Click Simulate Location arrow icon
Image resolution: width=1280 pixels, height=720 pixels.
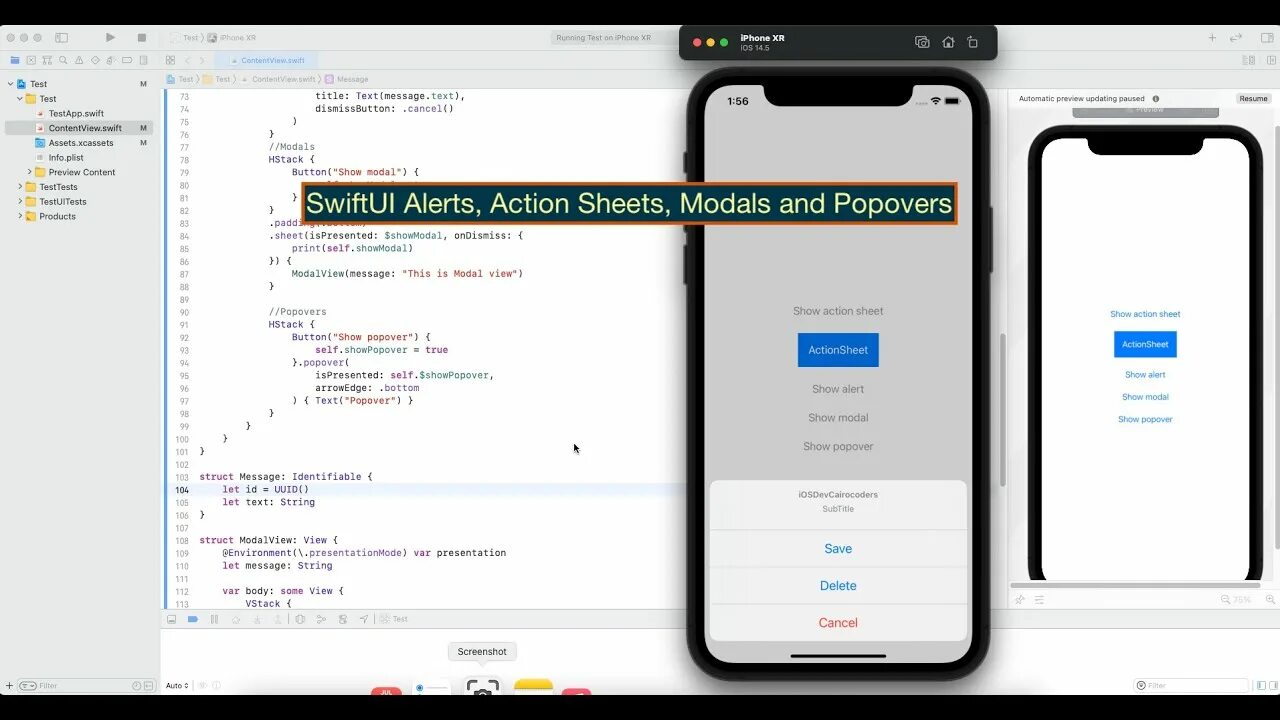[x=364, y=619]
